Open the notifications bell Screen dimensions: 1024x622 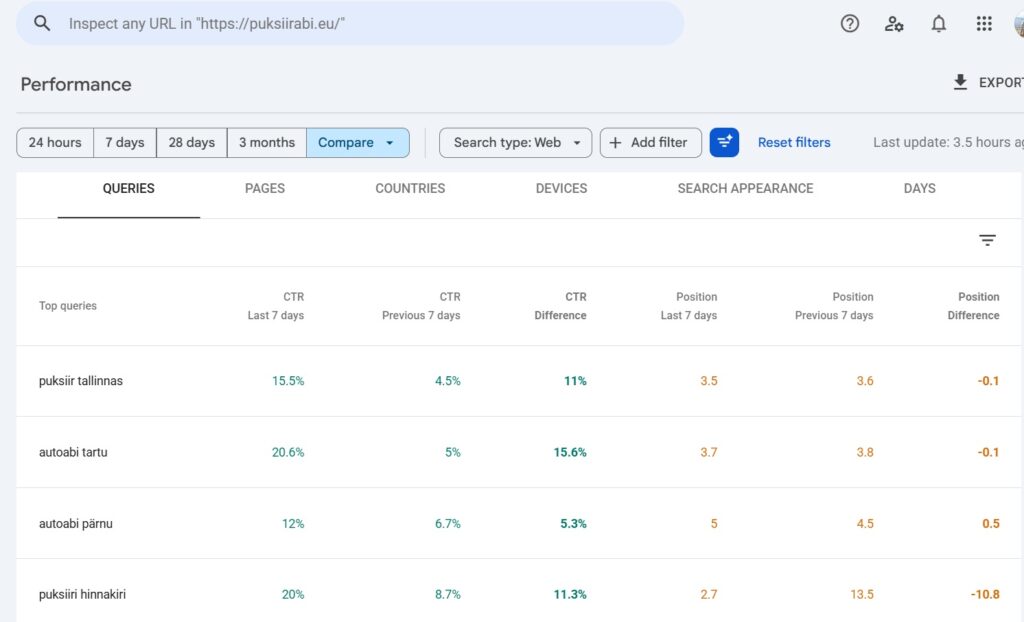(x=938, y=24)
